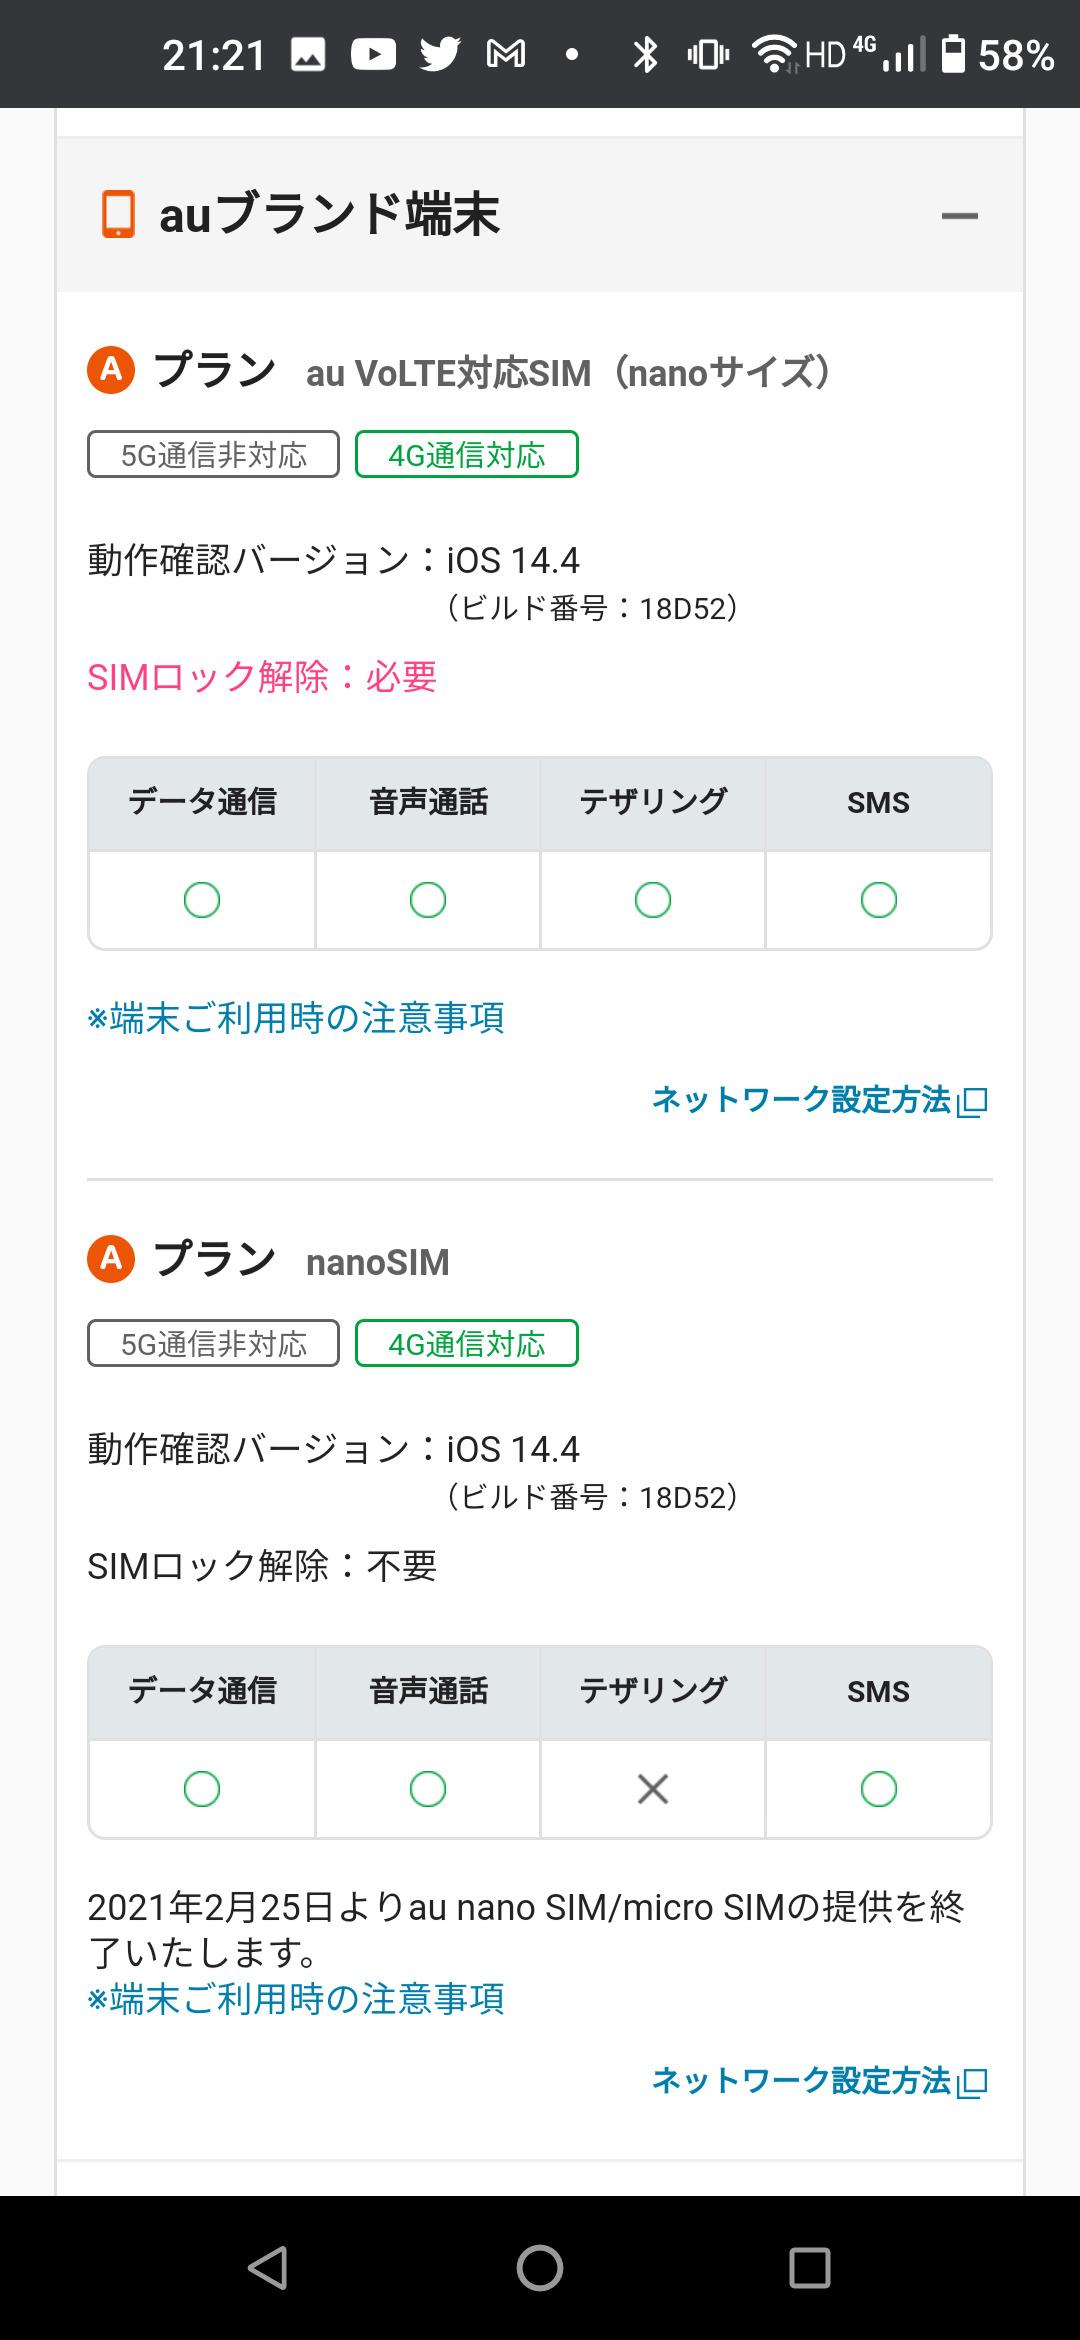This screenshot has width=1080, height=2340.
Task: Tap the Android back navigation button
Action: pyautogui.click(x=268, y=2267)
